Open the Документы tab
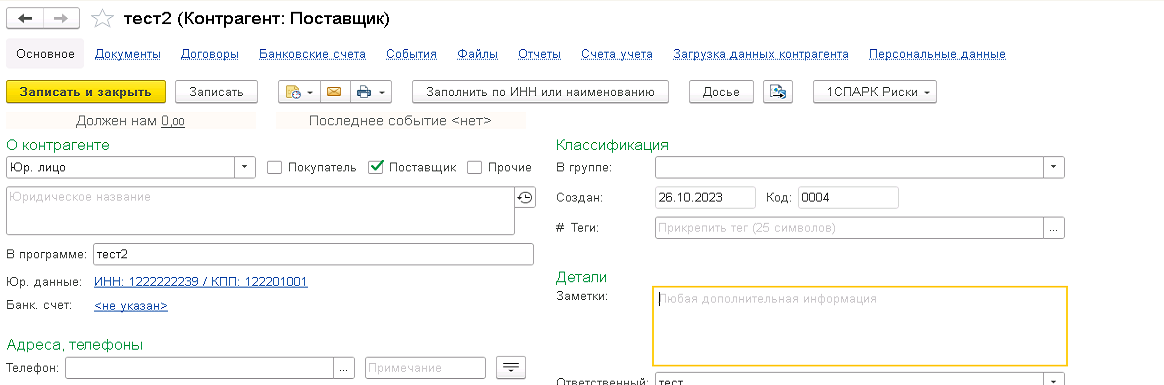 coord(128,54)
